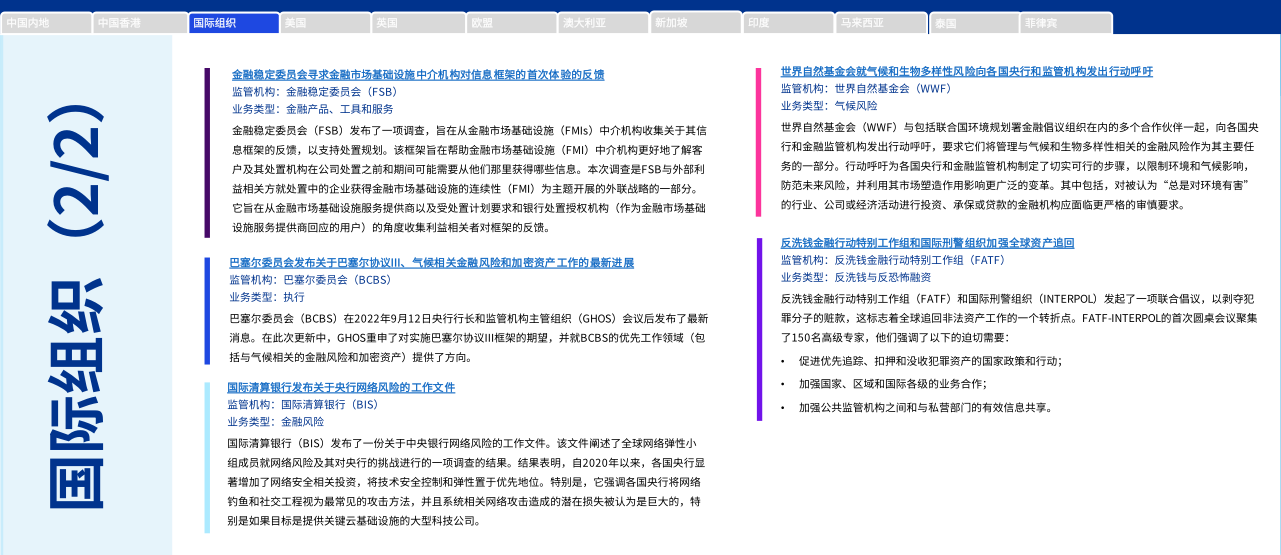Jump to the 新加坡 tab
This screenshot has height=555, width=1281.
tap(696, 22)
